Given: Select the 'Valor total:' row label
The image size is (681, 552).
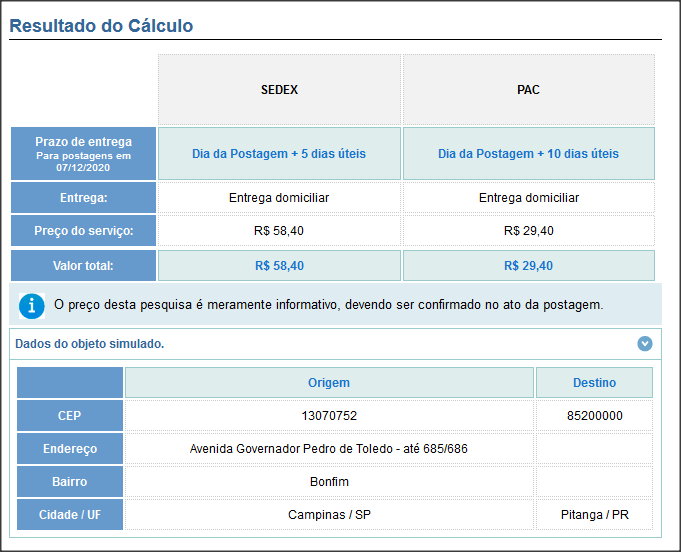Looking at the screenshot, I should coord(83,265).
